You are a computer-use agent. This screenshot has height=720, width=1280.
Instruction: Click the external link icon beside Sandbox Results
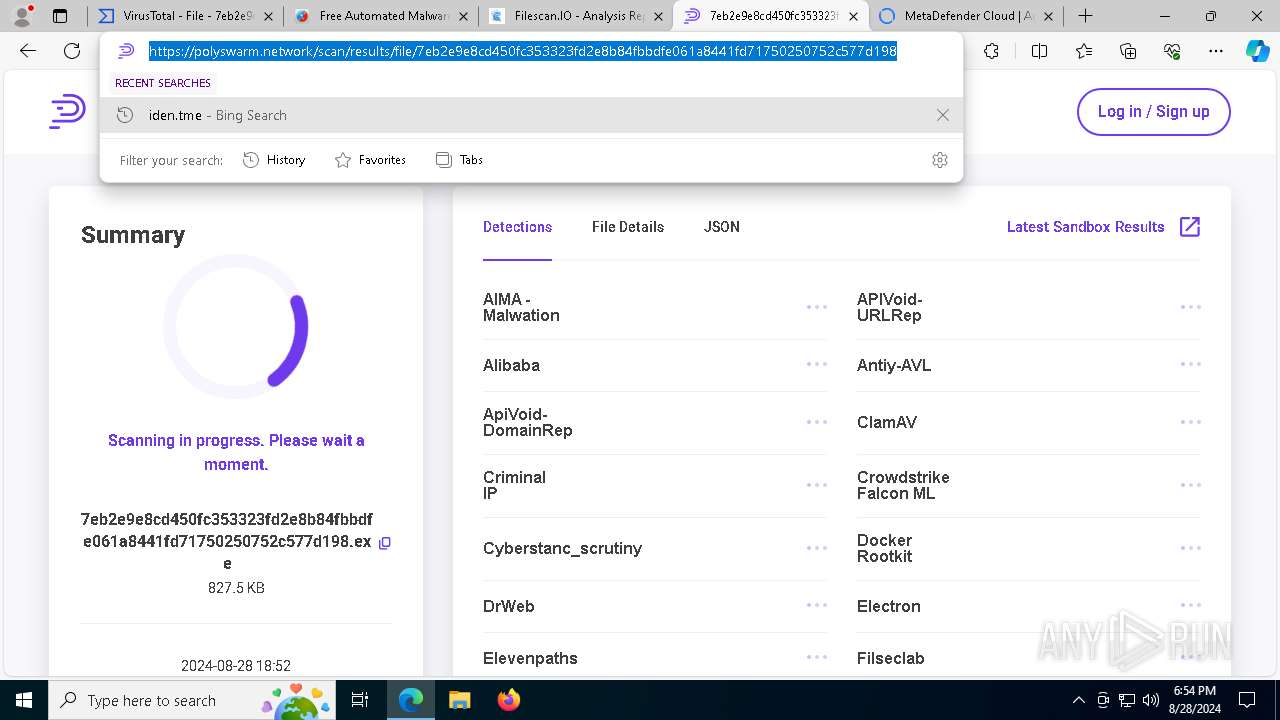click(x=1190, y=227)
